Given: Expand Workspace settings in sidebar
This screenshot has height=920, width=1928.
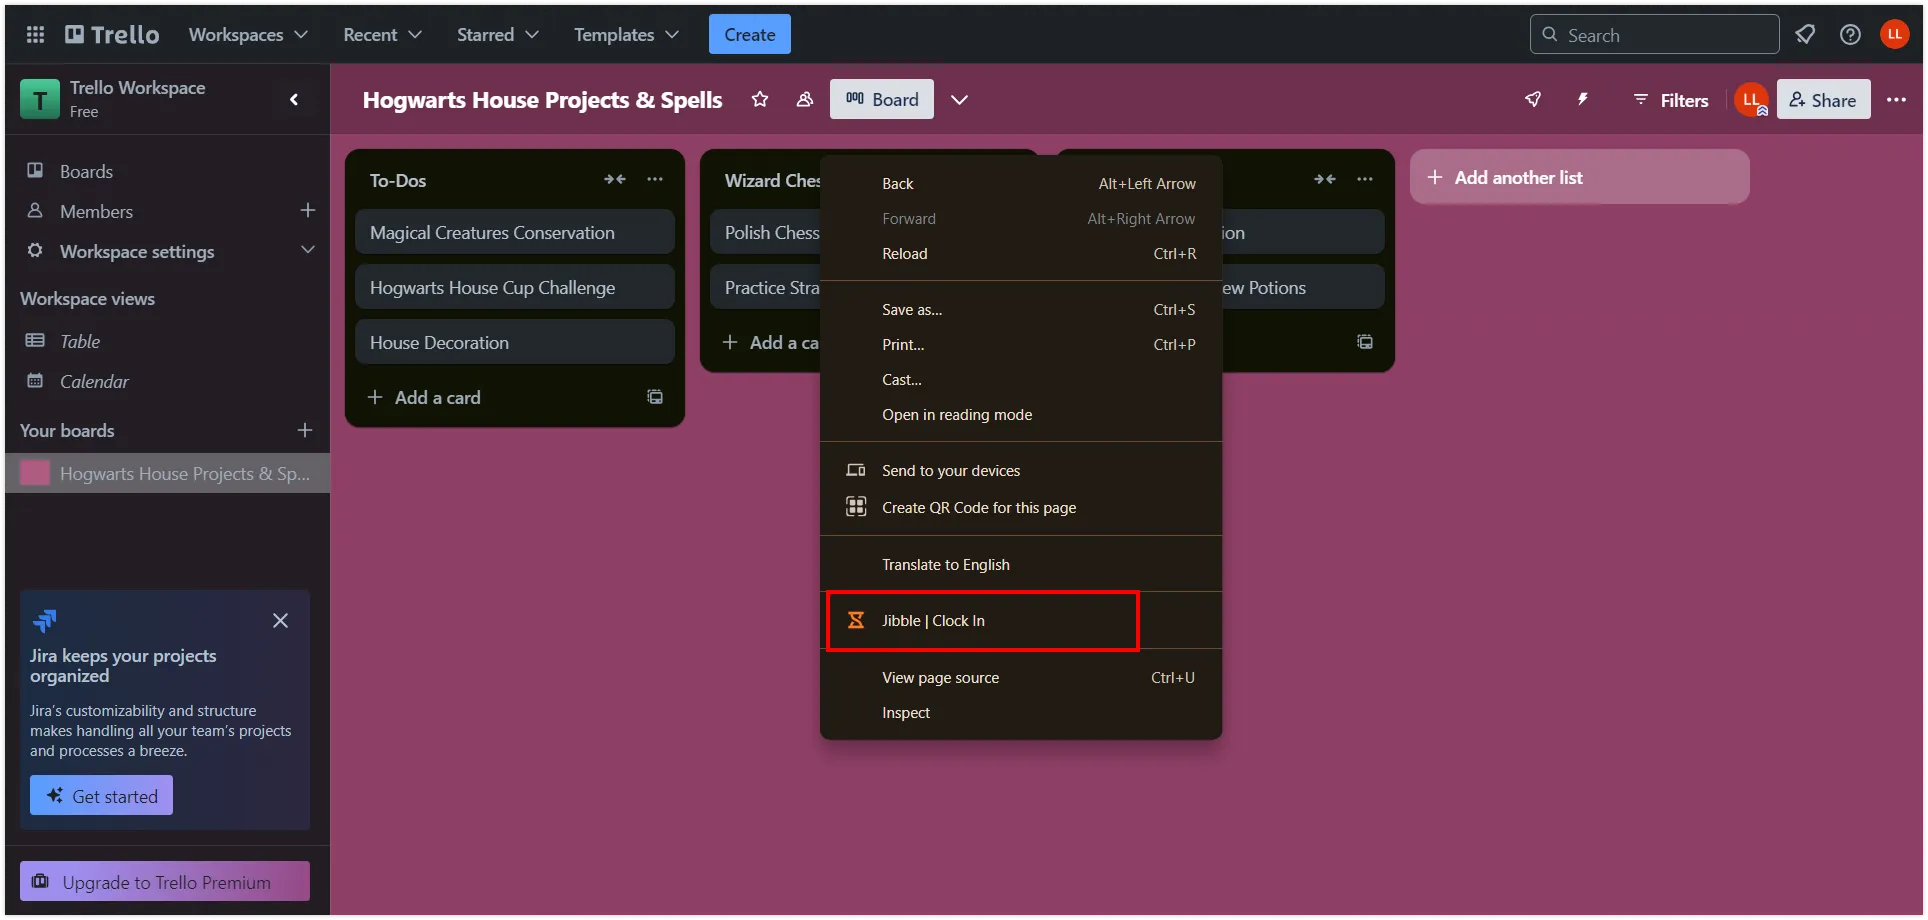Looking at the screenshot, I should tap(307, 250).
